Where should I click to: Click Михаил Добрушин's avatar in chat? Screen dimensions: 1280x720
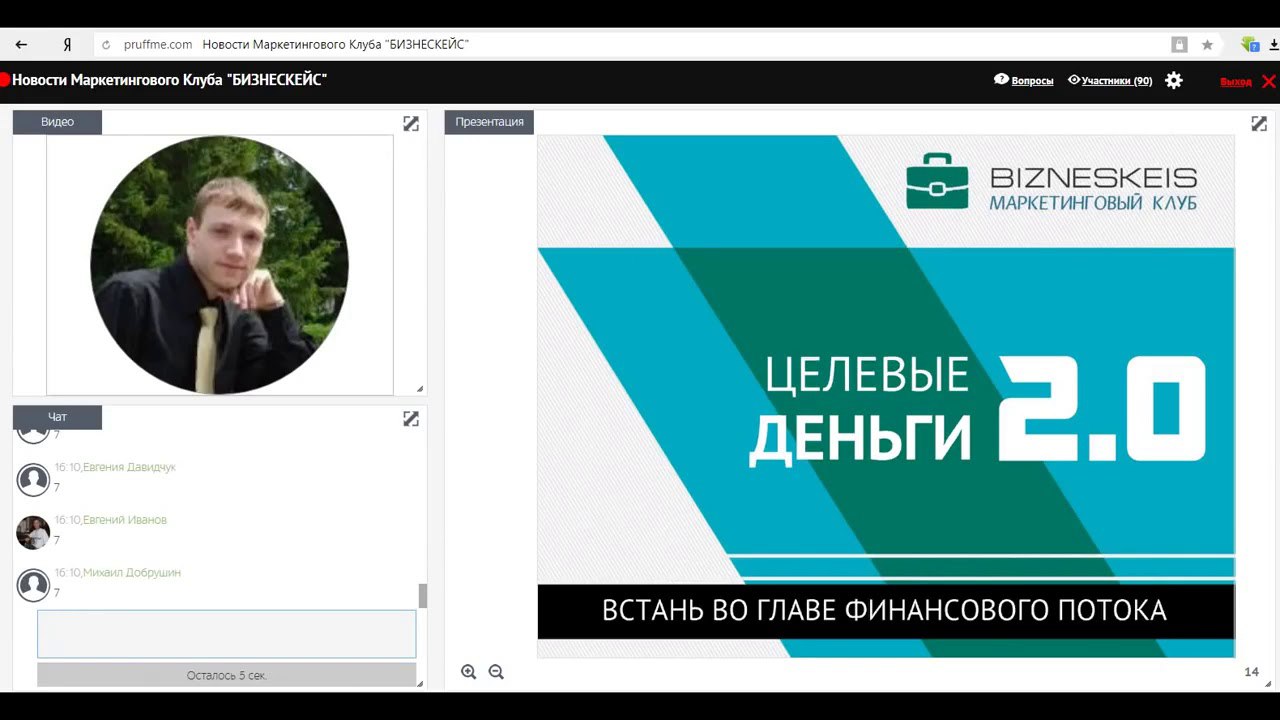click(34, 586)
